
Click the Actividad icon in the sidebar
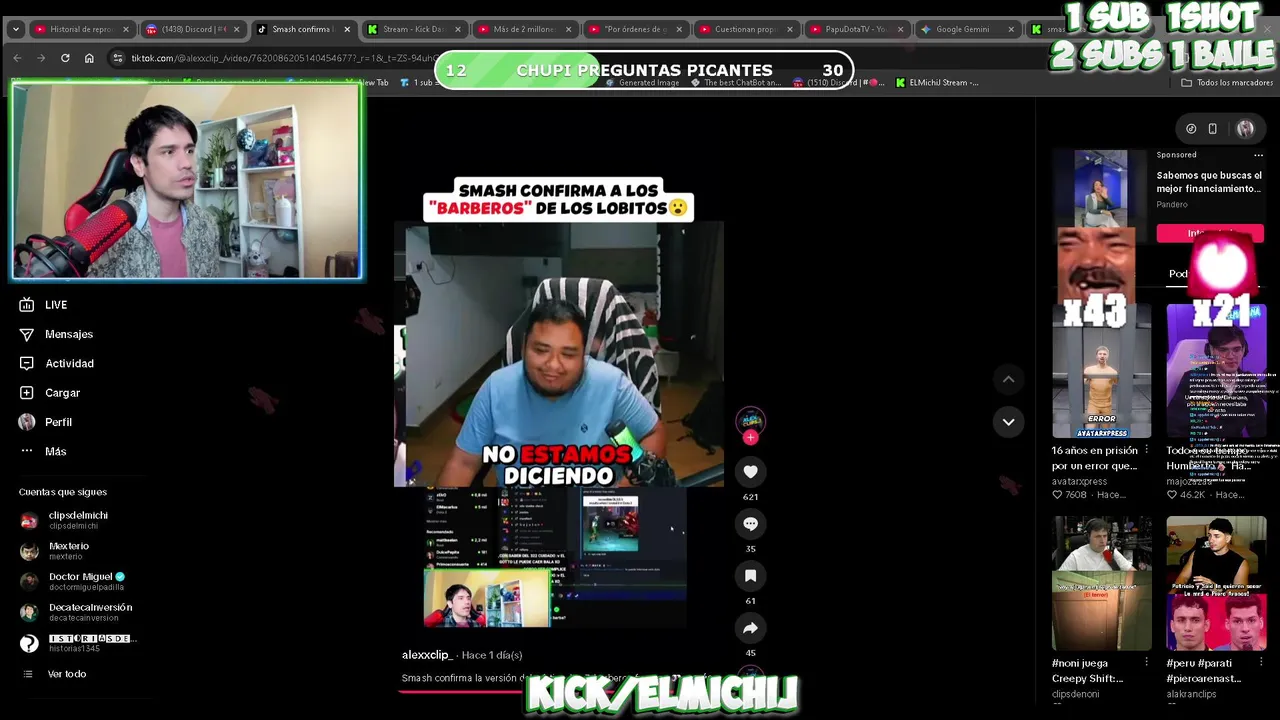point(27,363)
